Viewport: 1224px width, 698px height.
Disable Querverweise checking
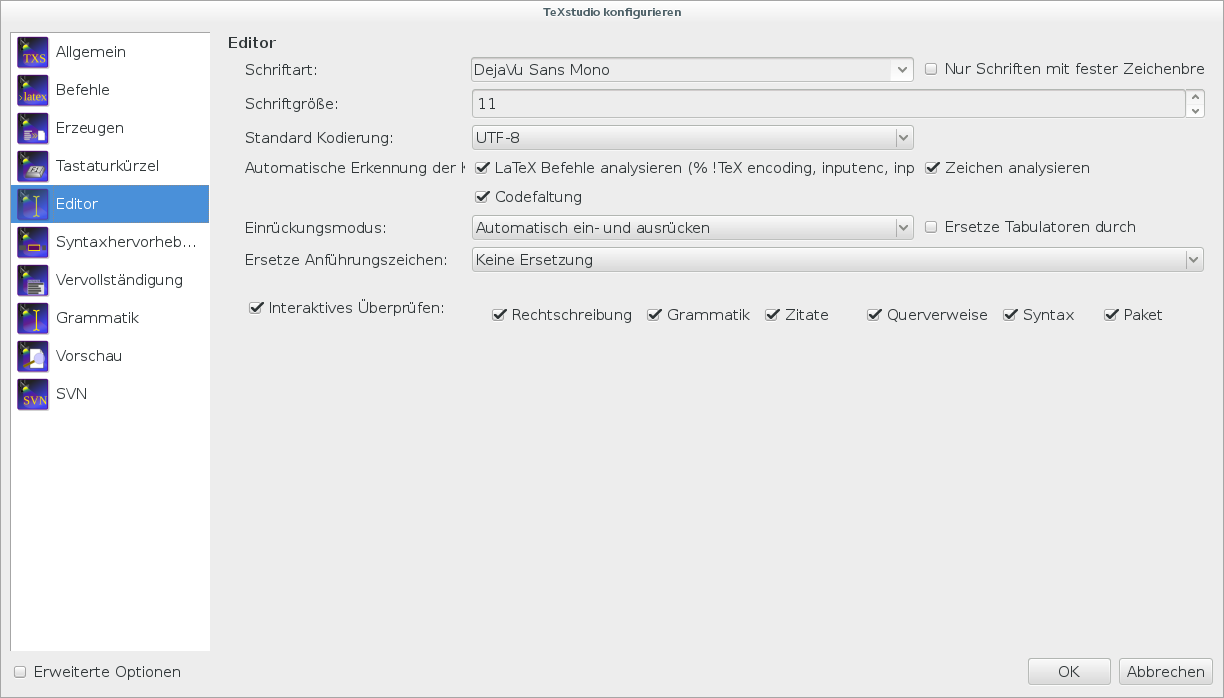point(874,315)
